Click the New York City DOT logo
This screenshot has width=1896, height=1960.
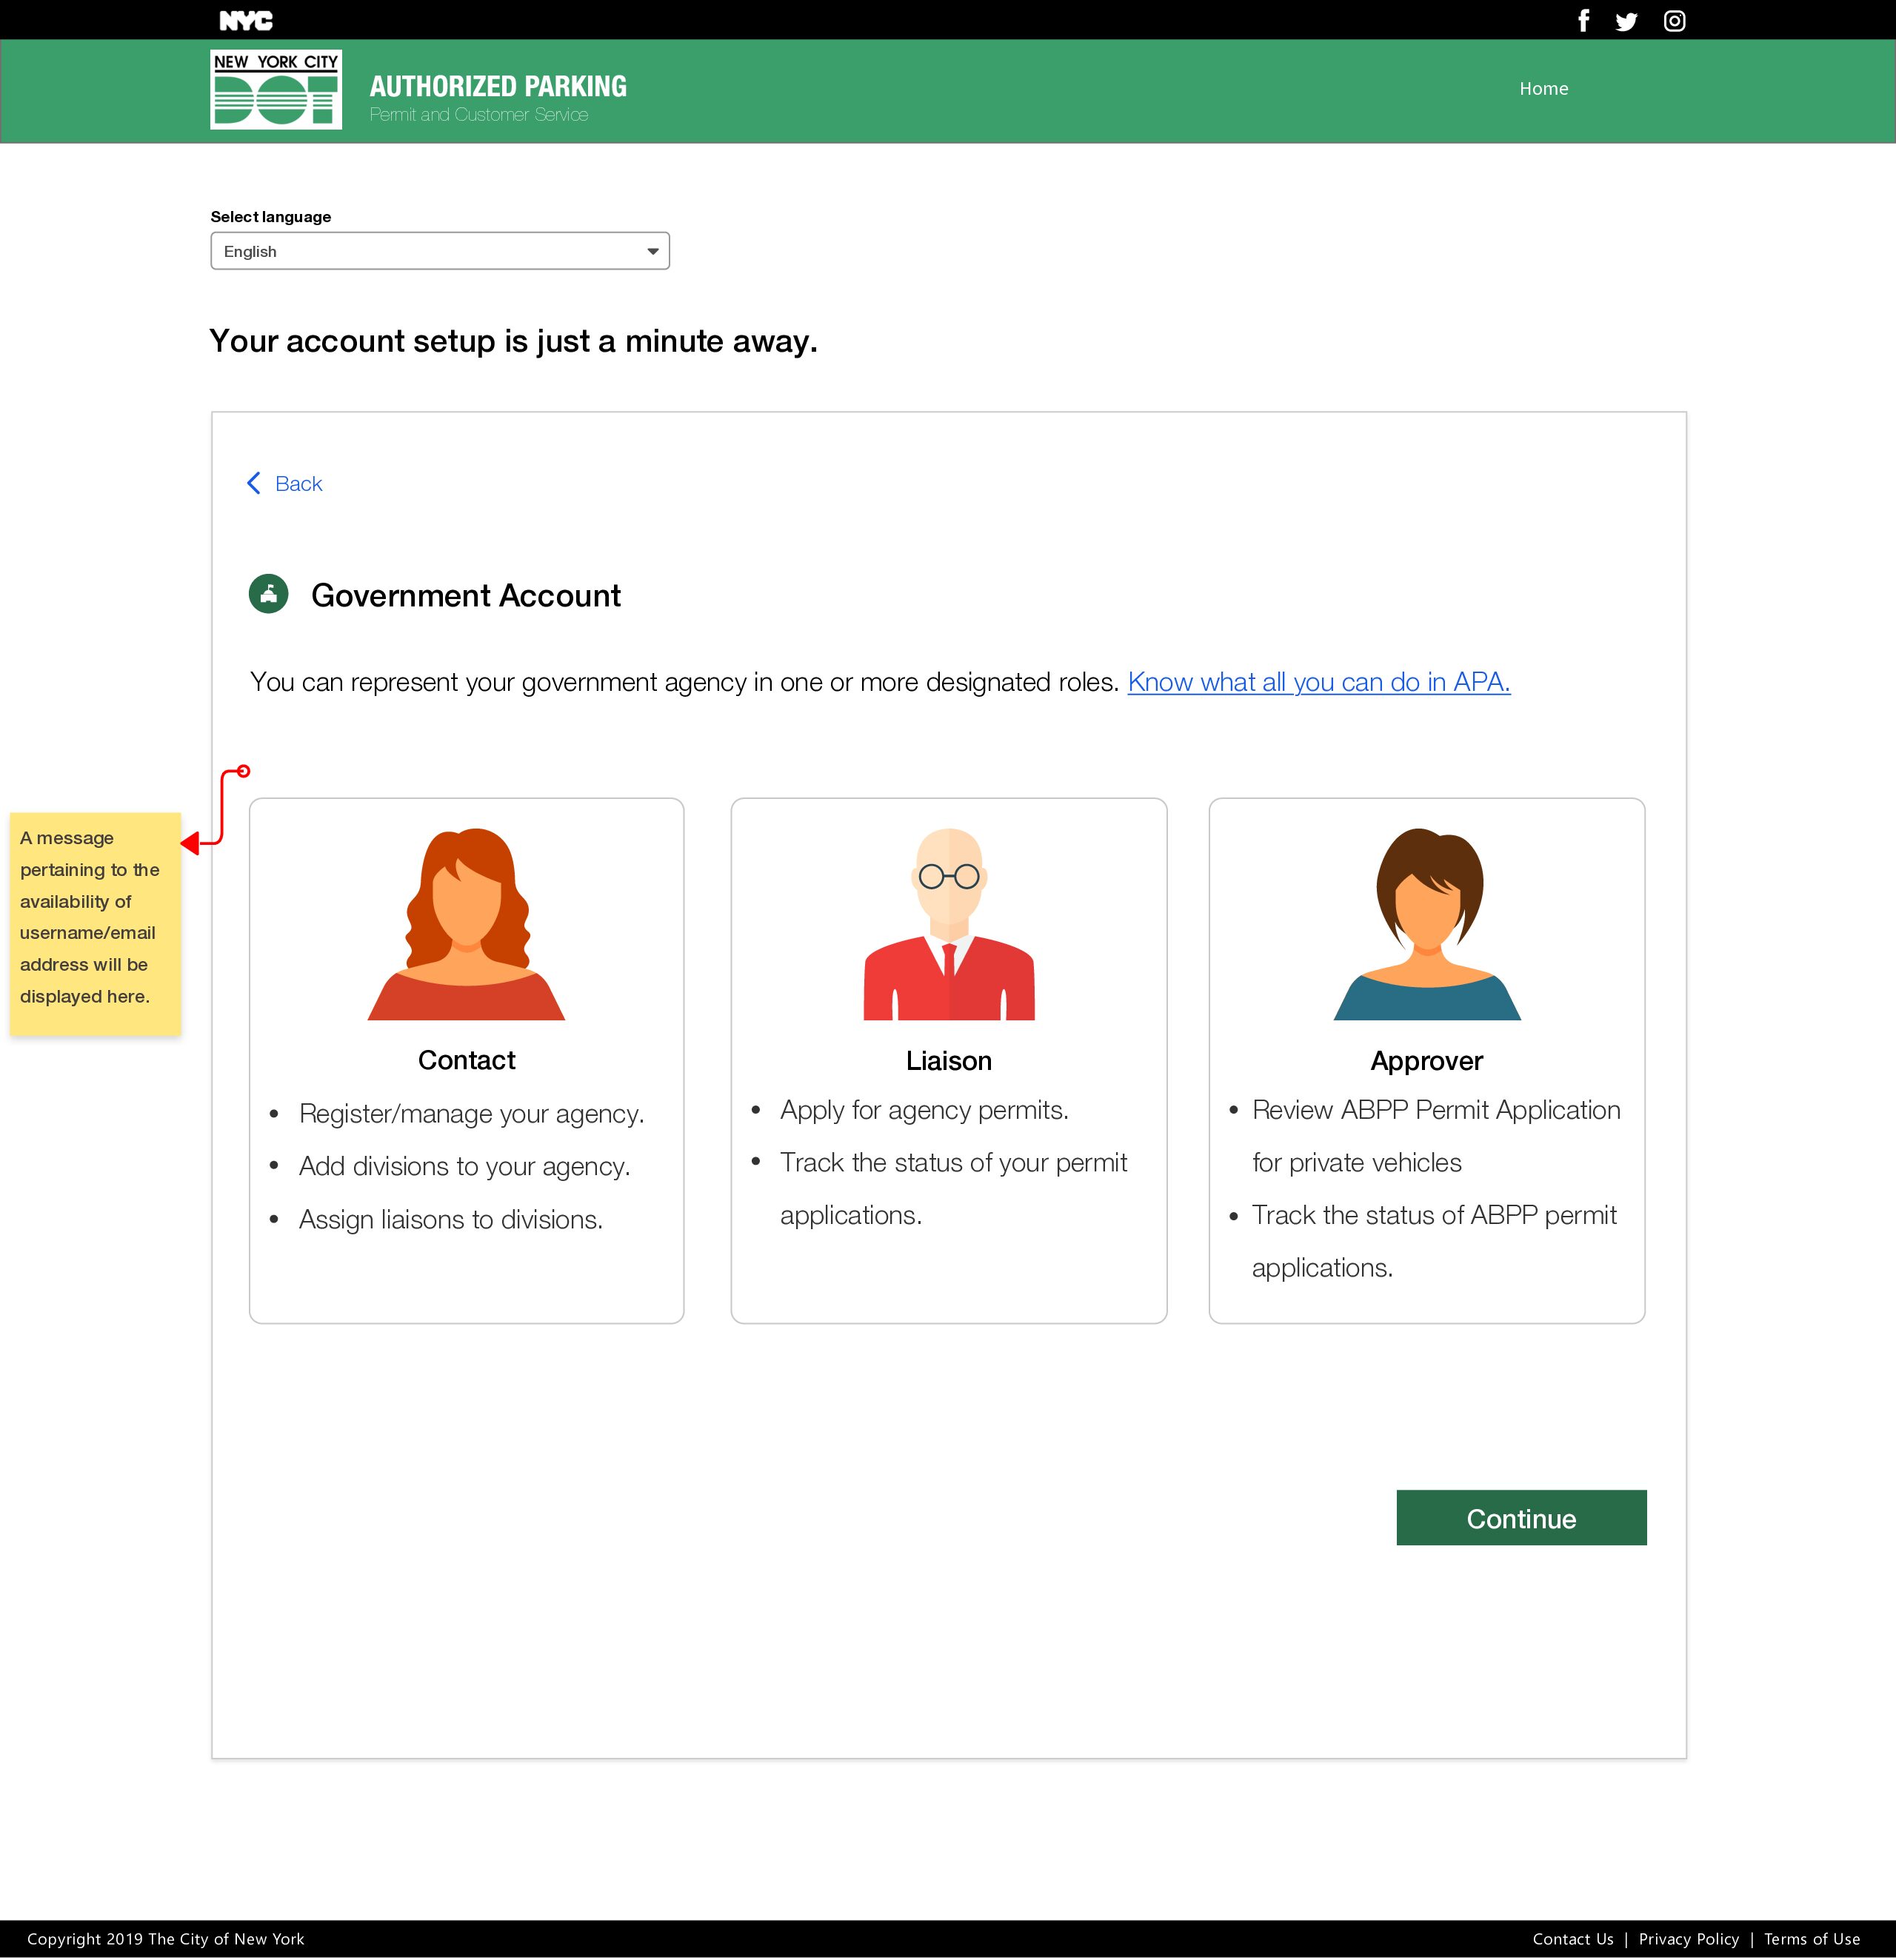point(276,90)
